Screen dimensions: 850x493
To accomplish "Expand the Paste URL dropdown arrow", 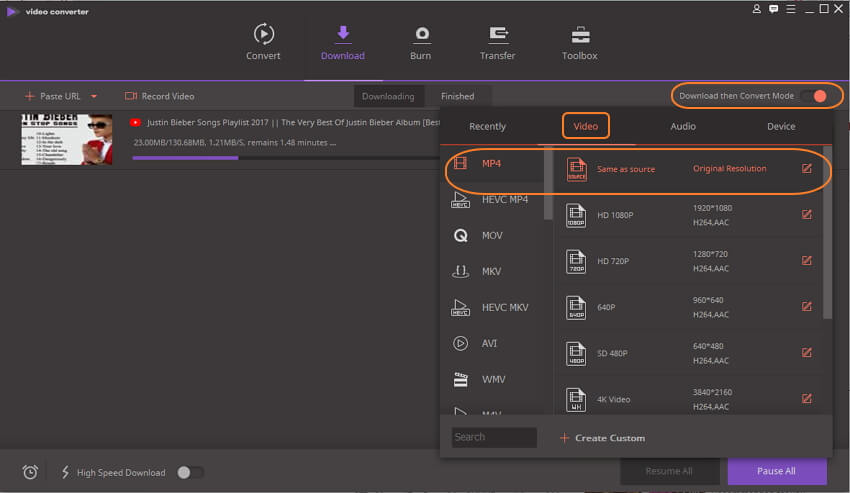I will click(94, 96).
